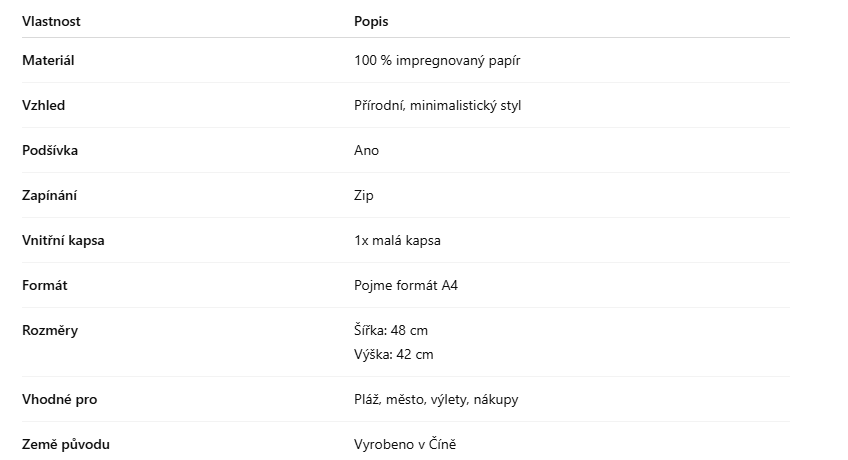Click the Popis column header
Viewport: 848px width, 460px height.
[x=371, y=21]
